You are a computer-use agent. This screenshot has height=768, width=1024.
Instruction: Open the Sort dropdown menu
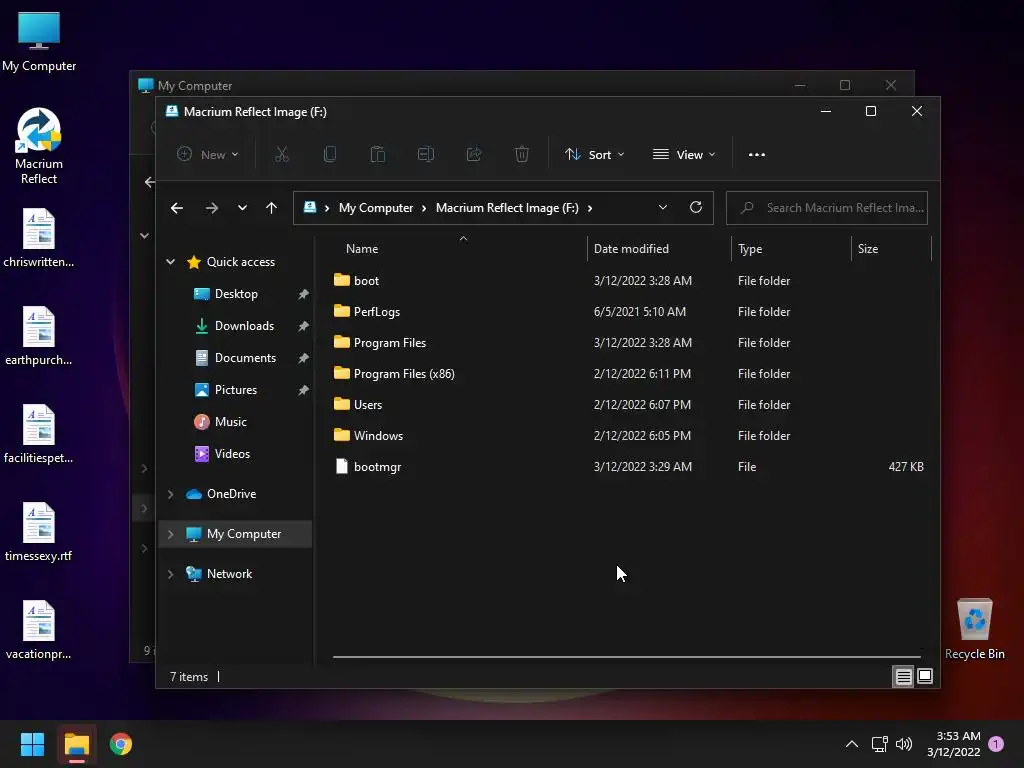(594, 155)
